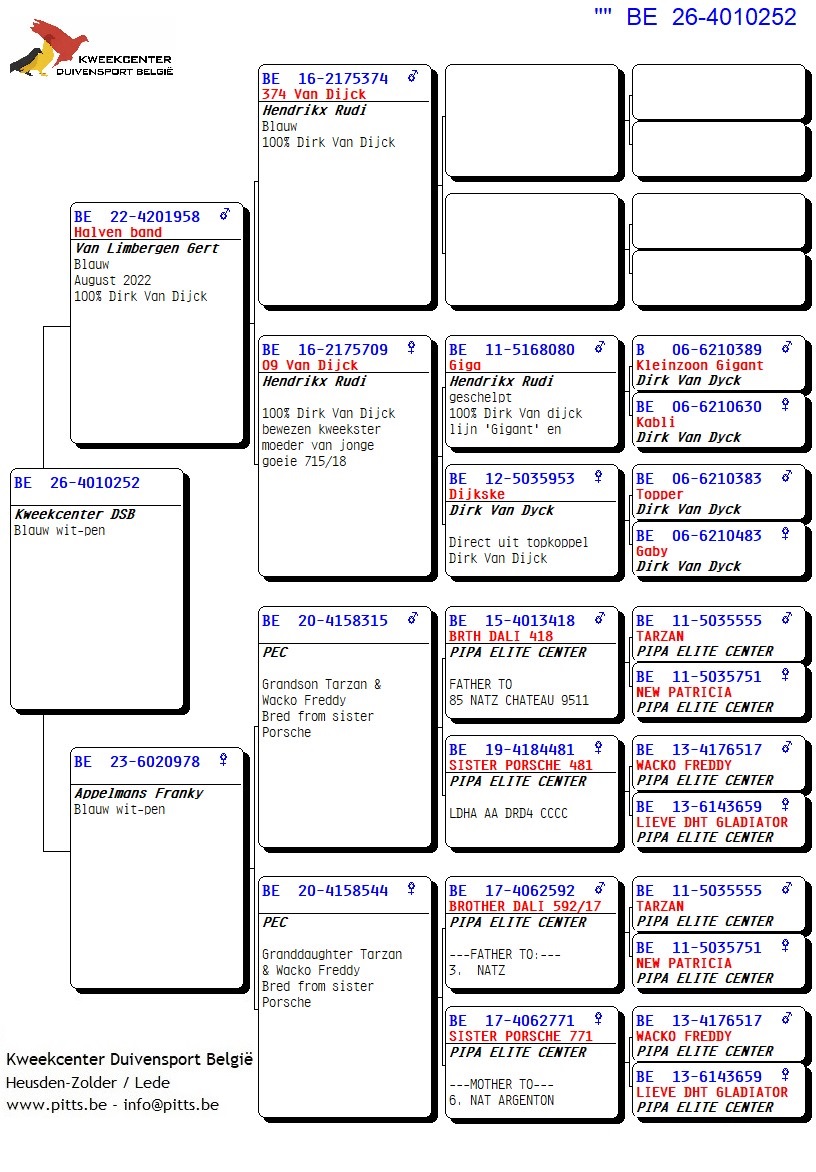Open the www.pitts.be website link

pos(51,1105)
